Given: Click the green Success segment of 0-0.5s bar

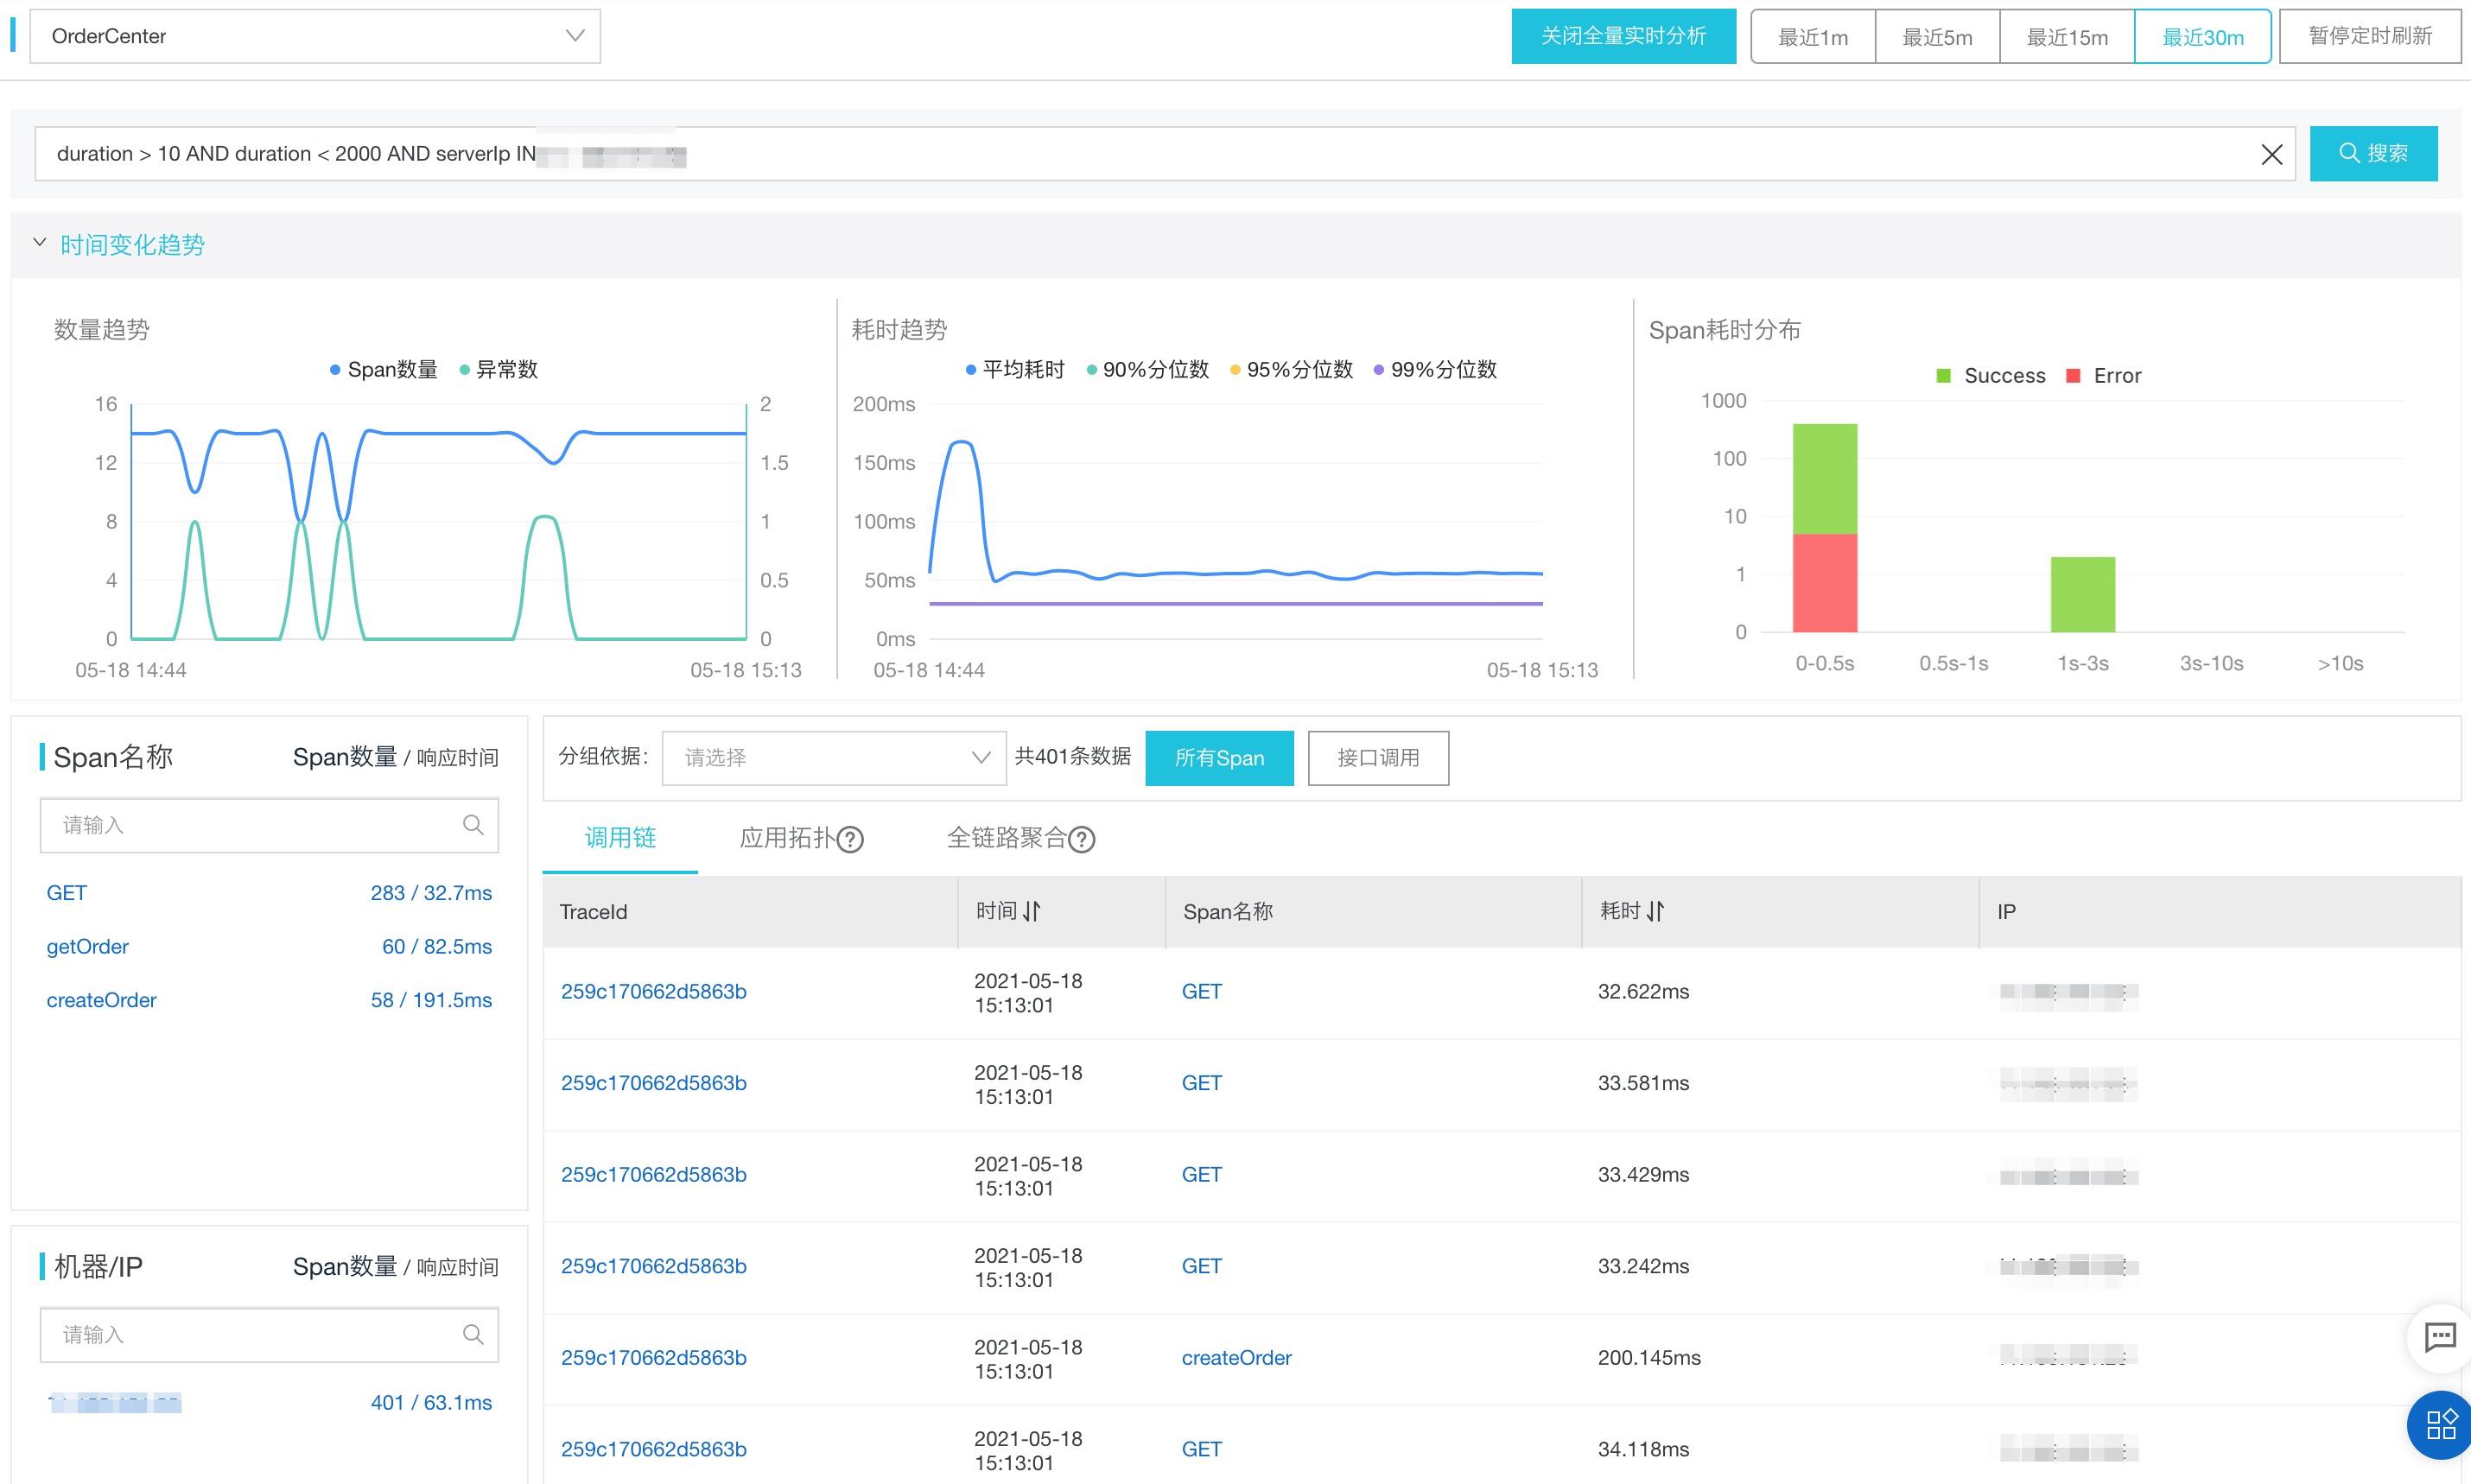Looking at the screenshot, I should pyautogui.click(x=1825, y=479).
